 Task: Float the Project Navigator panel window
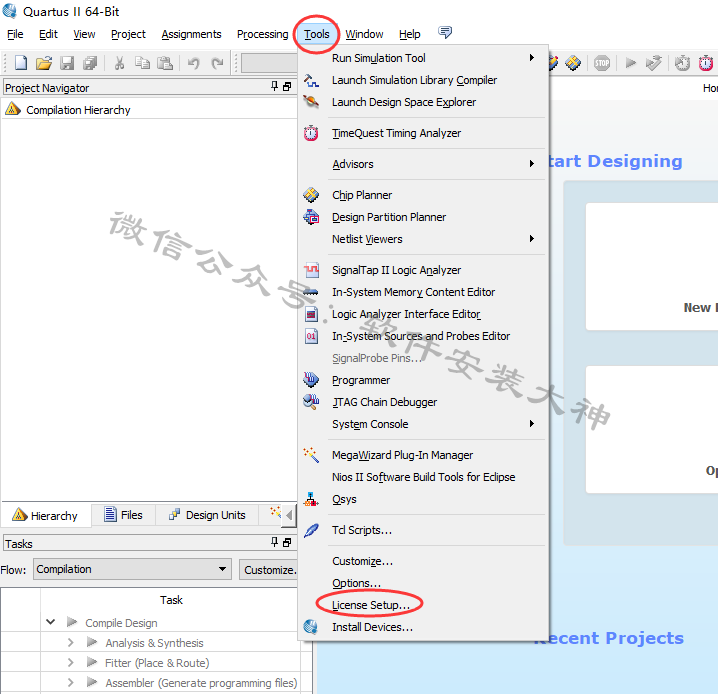287,86
